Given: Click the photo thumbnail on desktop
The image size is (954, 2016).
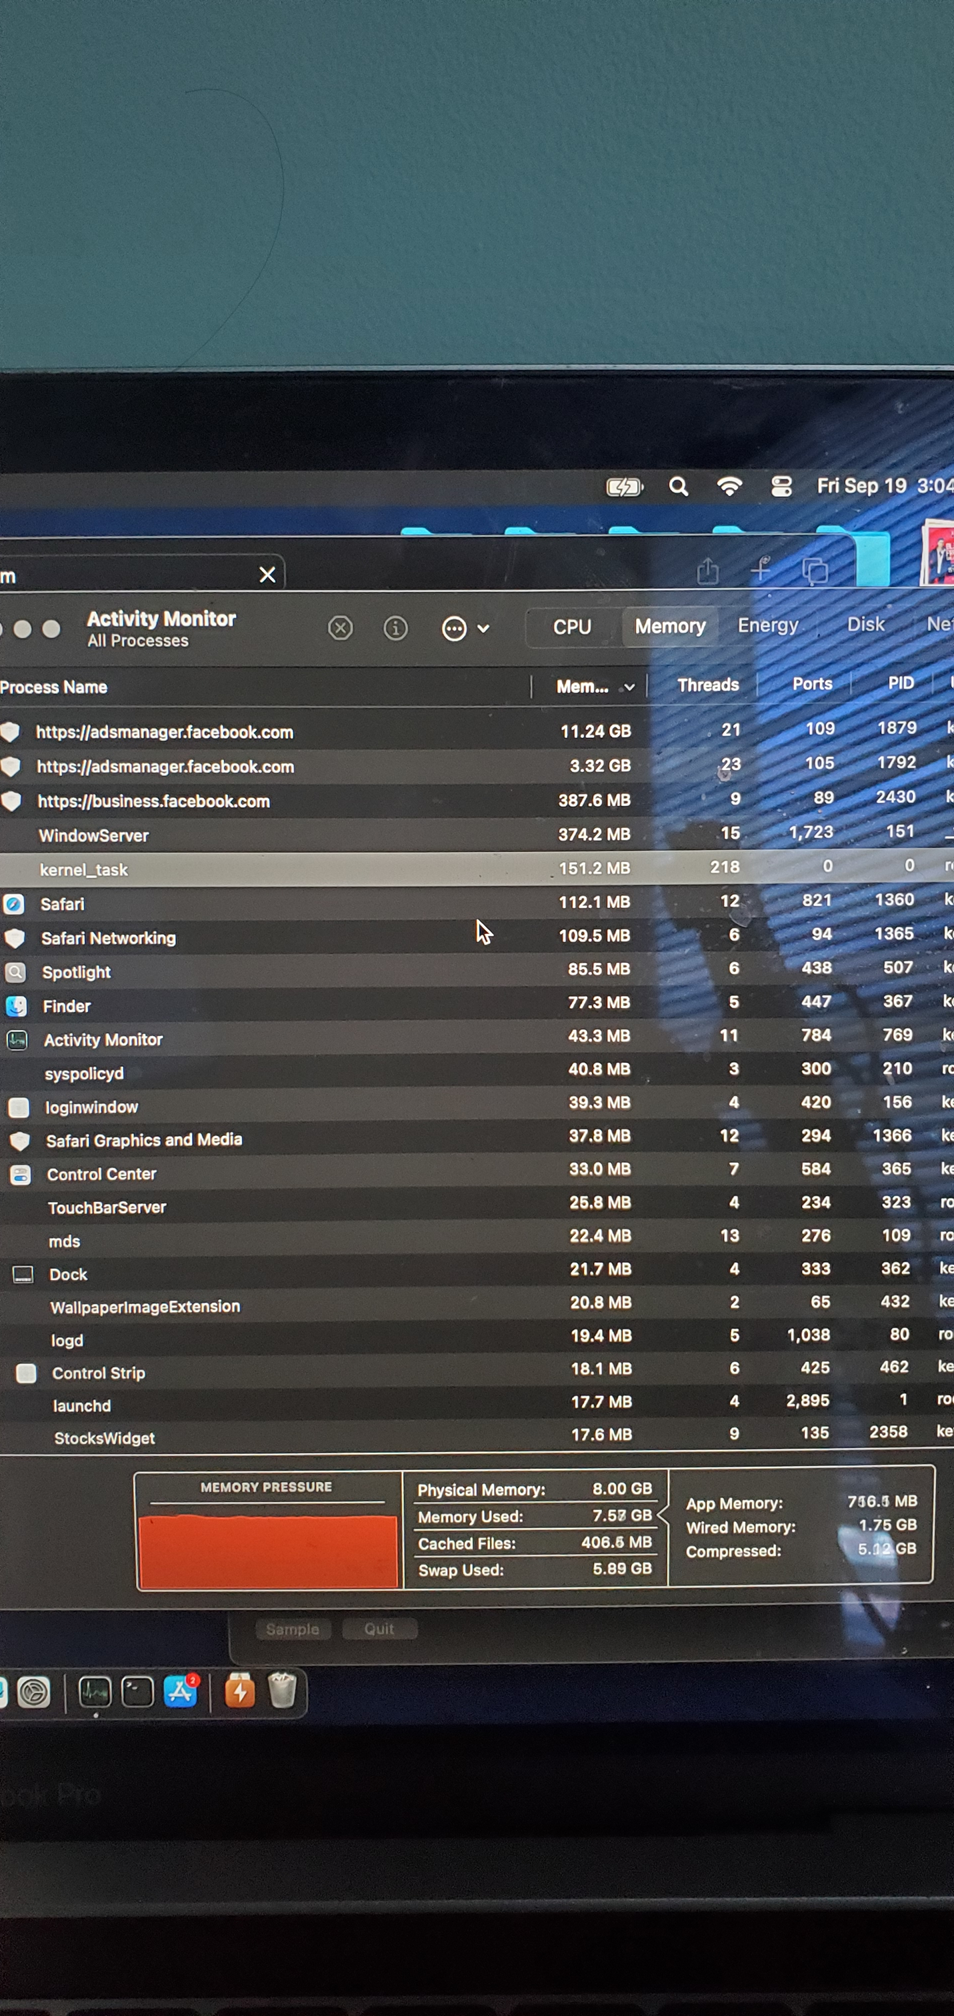Looking at the screenshot, I should pos(938,551).
